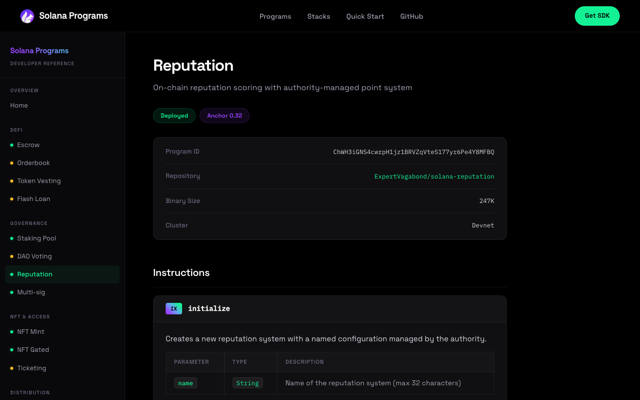Click the name parameter description text

pos(373,383)
